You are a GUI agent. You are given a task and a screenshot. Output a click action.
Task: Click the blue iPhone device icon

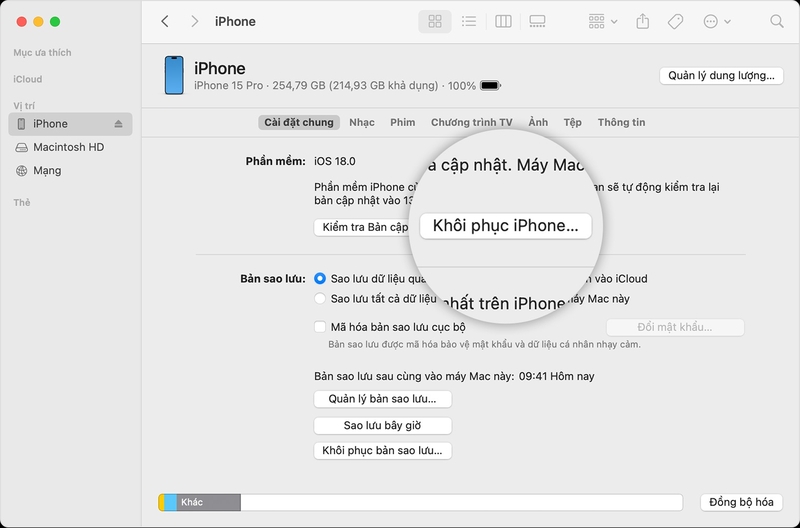point(174,76)
